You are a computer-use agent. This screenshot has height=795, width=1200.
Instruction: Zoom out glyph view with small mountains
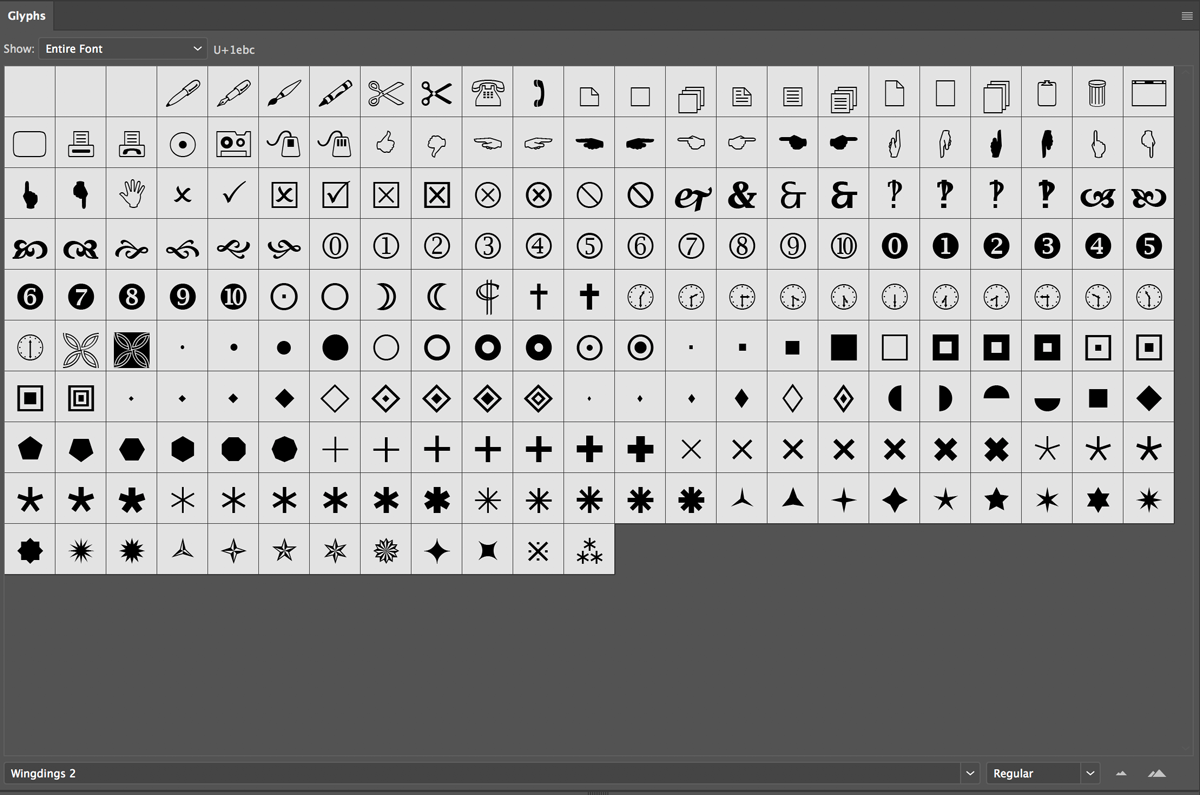[x=1121, y=774]
